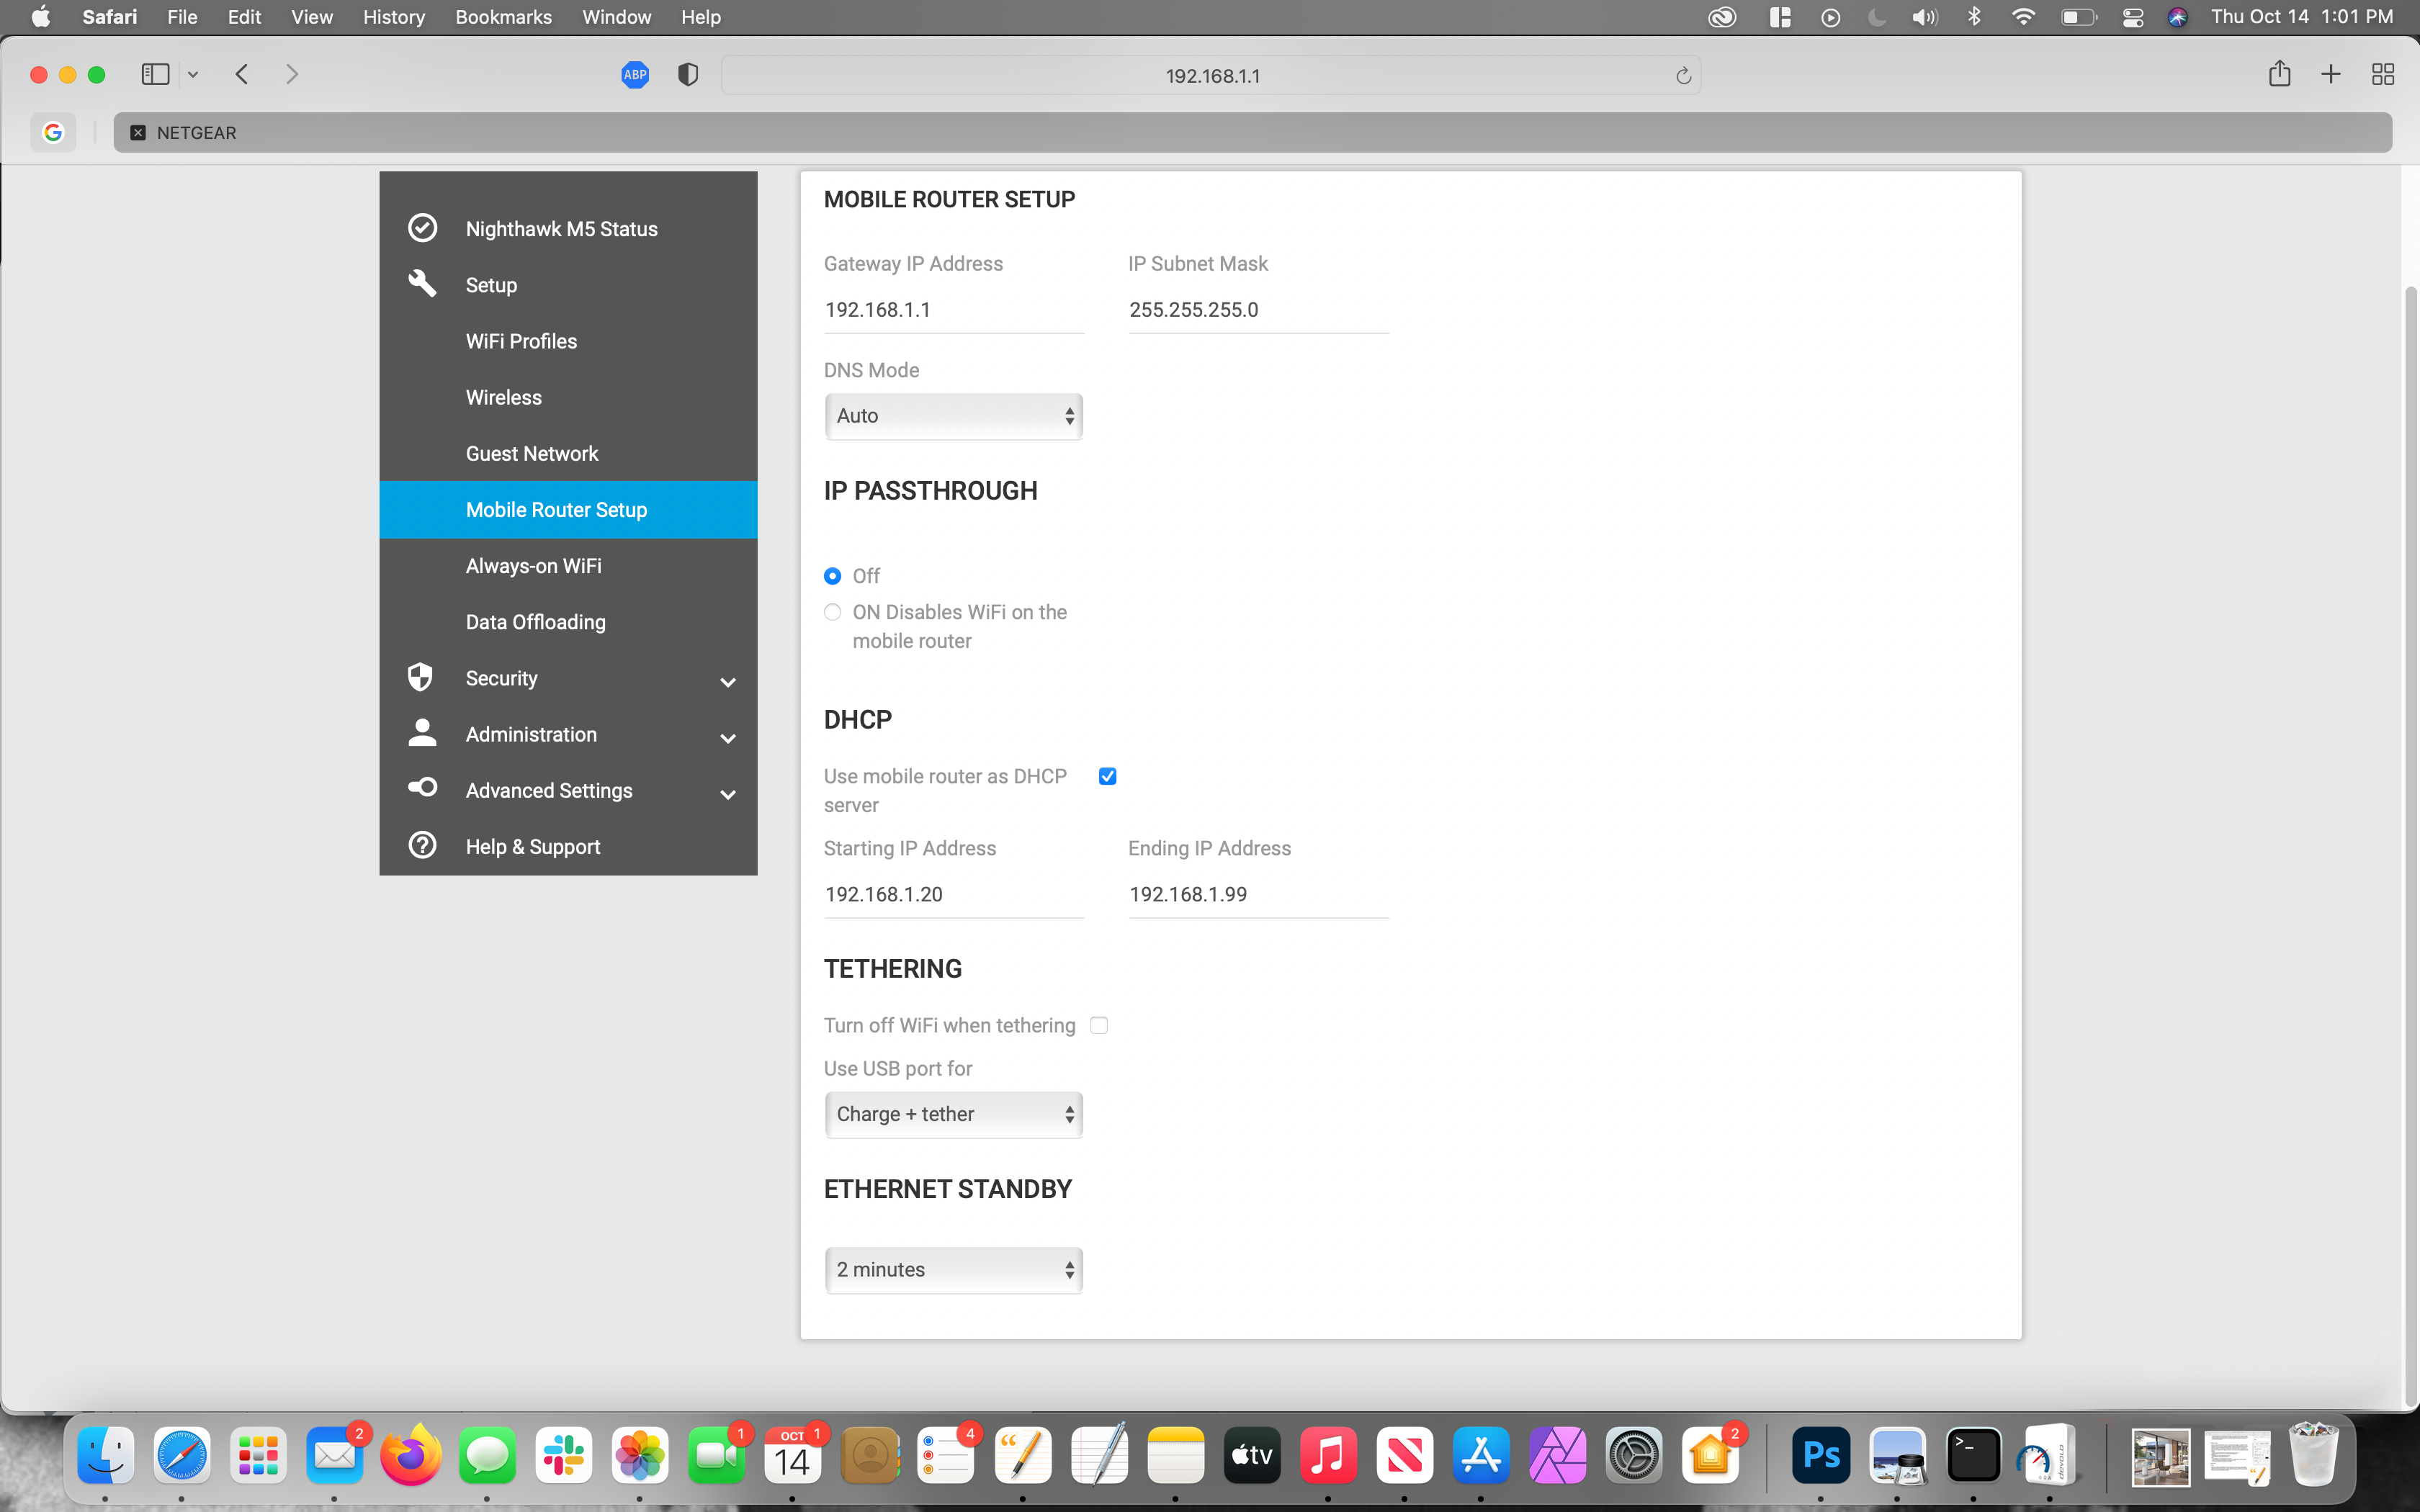Screen dimensions: 2420x1512
Task: Open the Share icon in Safari toolbar
Action: [2279, 74]
